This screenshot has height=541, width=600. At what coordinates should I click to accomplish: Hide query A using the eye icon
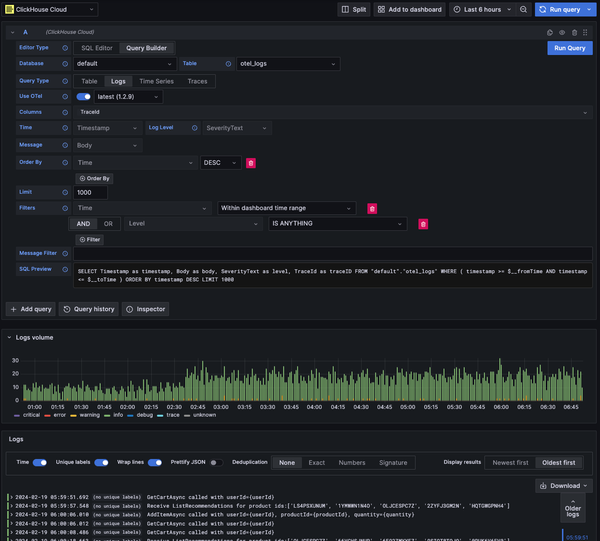point(562,32)
